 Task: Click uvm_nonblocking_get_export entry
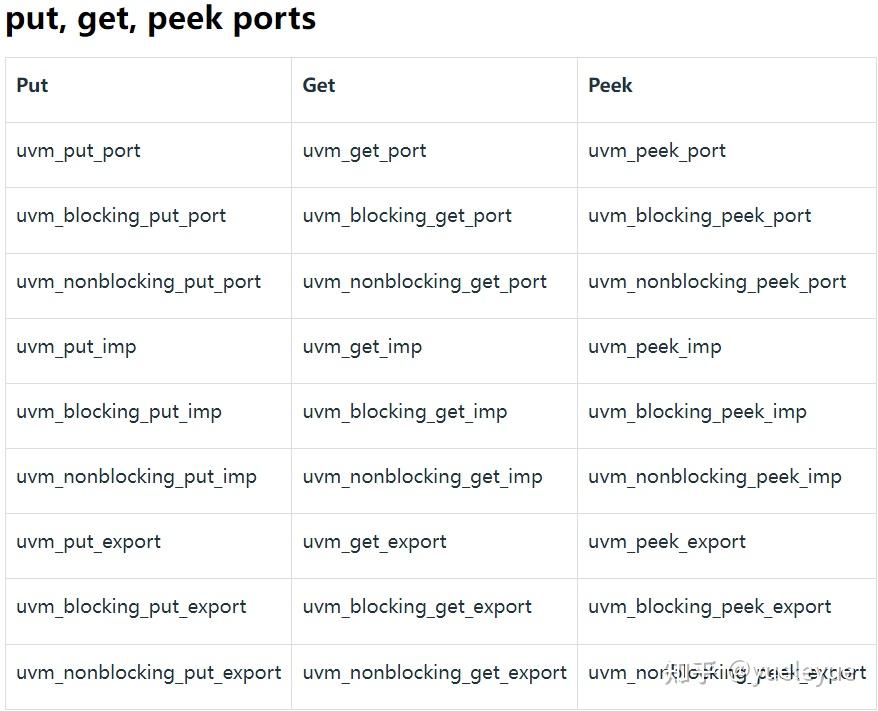tap(435, 673)
